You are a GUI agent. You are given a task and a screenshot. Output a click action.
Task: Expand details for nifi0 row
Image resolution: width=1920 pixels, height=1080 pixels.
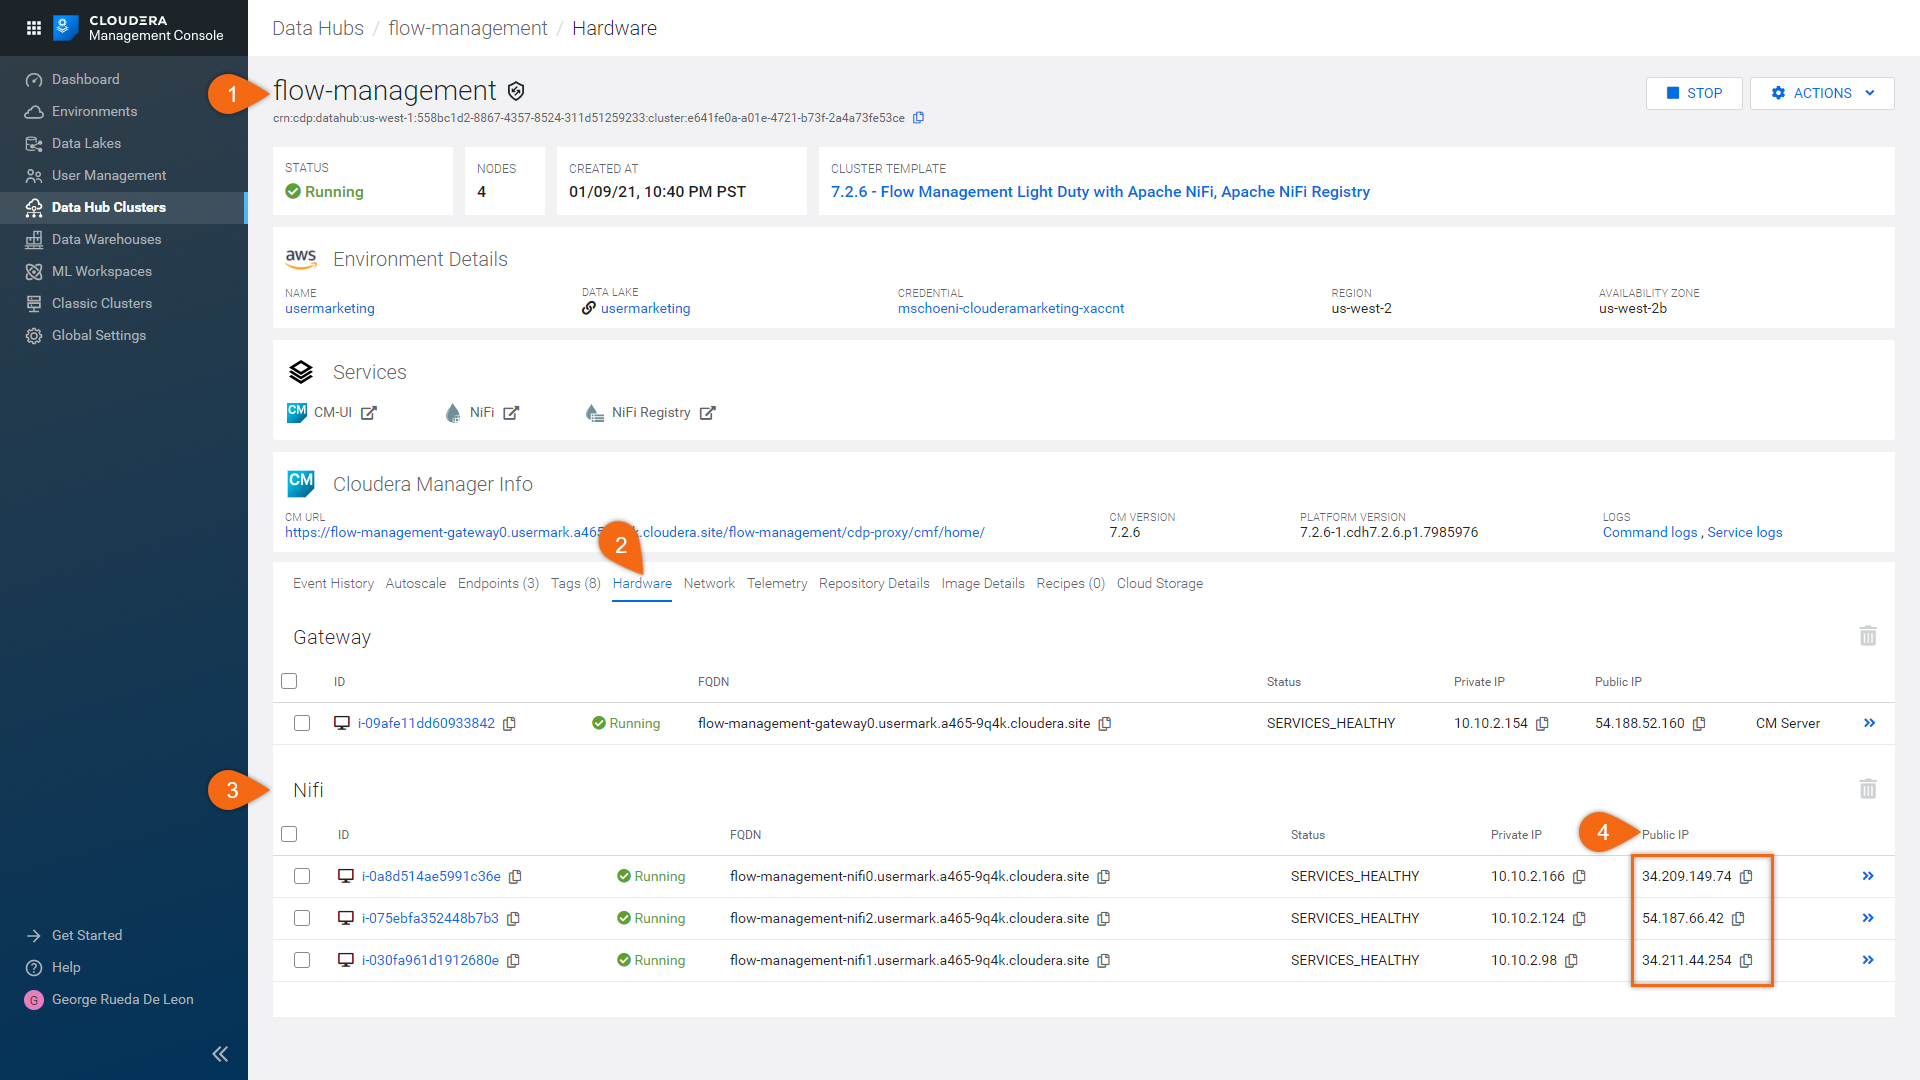[x=1868, y=876]
